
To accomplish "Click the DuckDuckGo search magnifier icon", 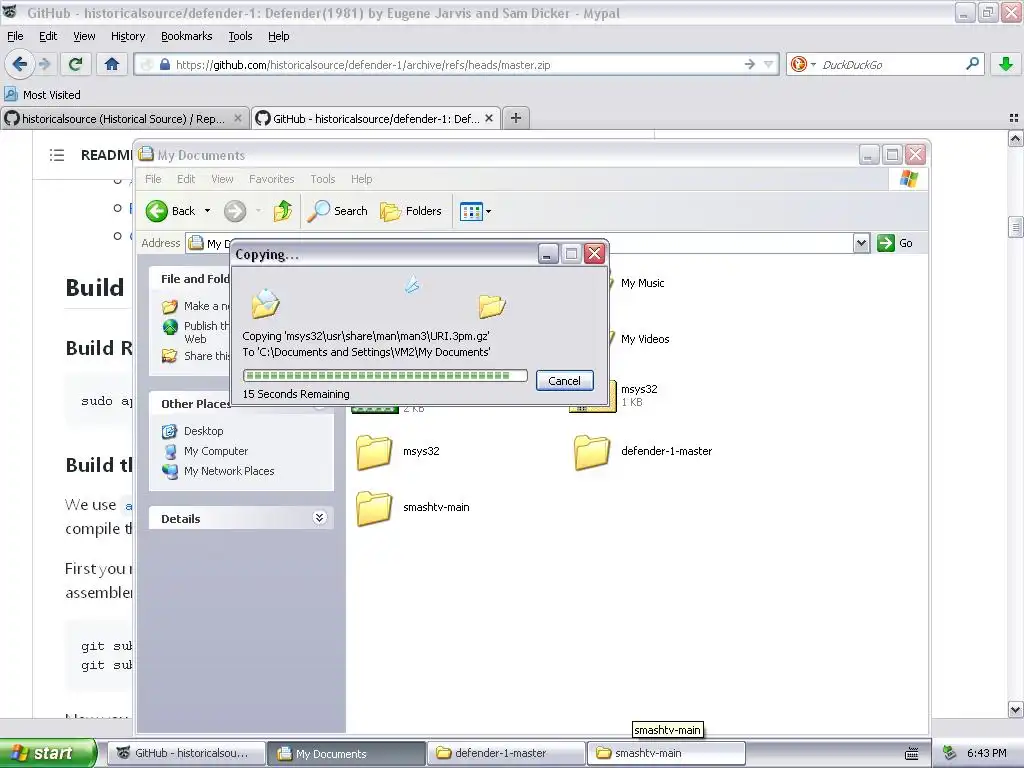I will click(x=972, y=64).
